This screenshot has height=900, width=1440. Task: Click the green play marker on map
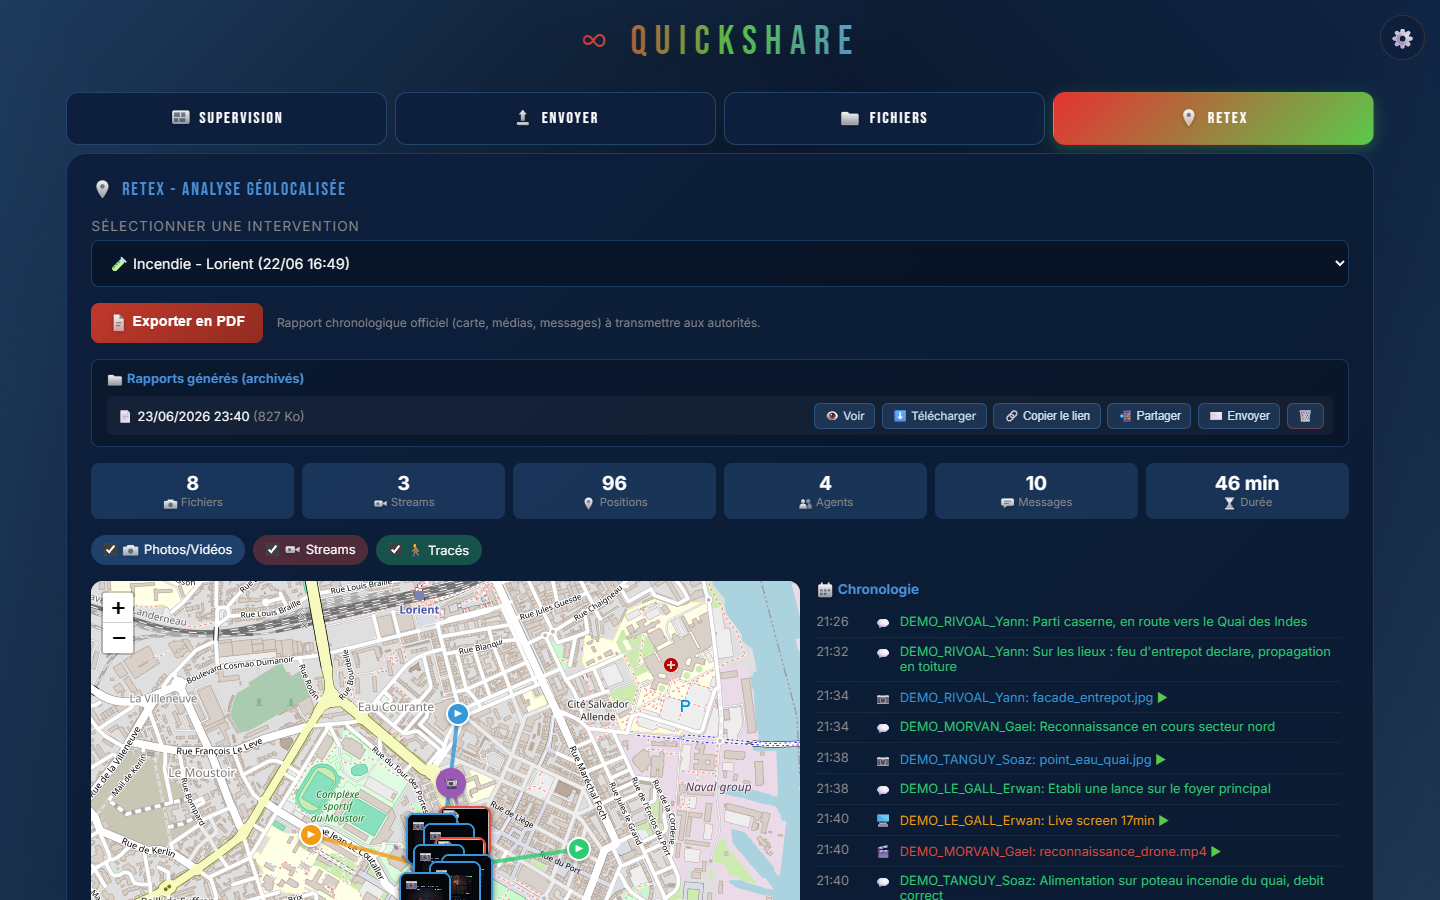pyautogui.click(x=578, y=849)
